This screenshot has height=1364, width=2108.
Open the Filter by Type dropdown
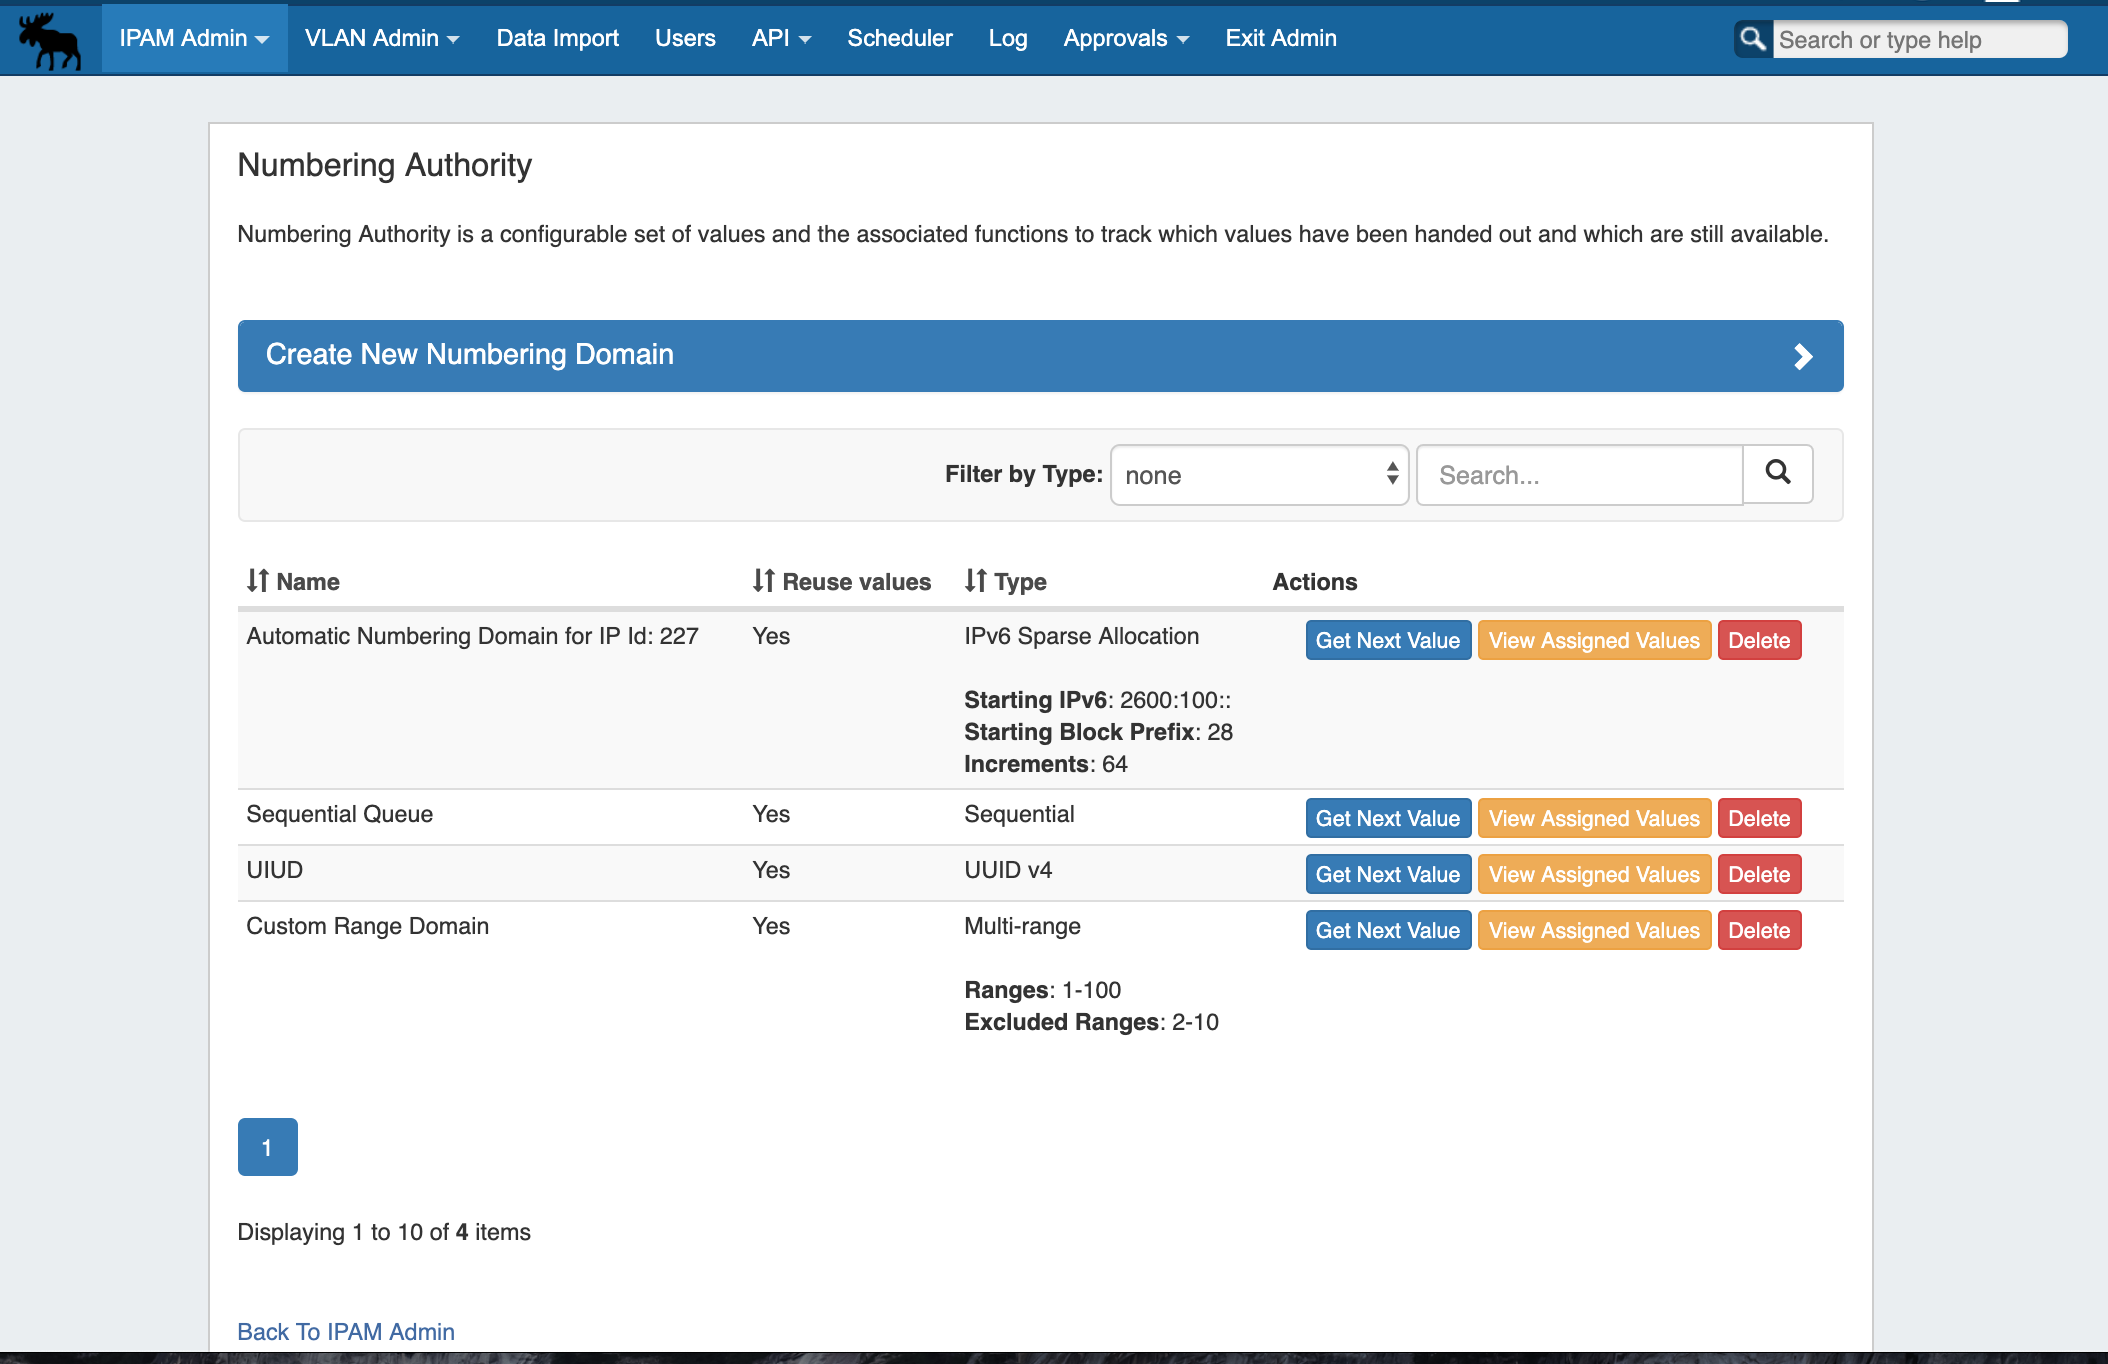[1259, 475]
